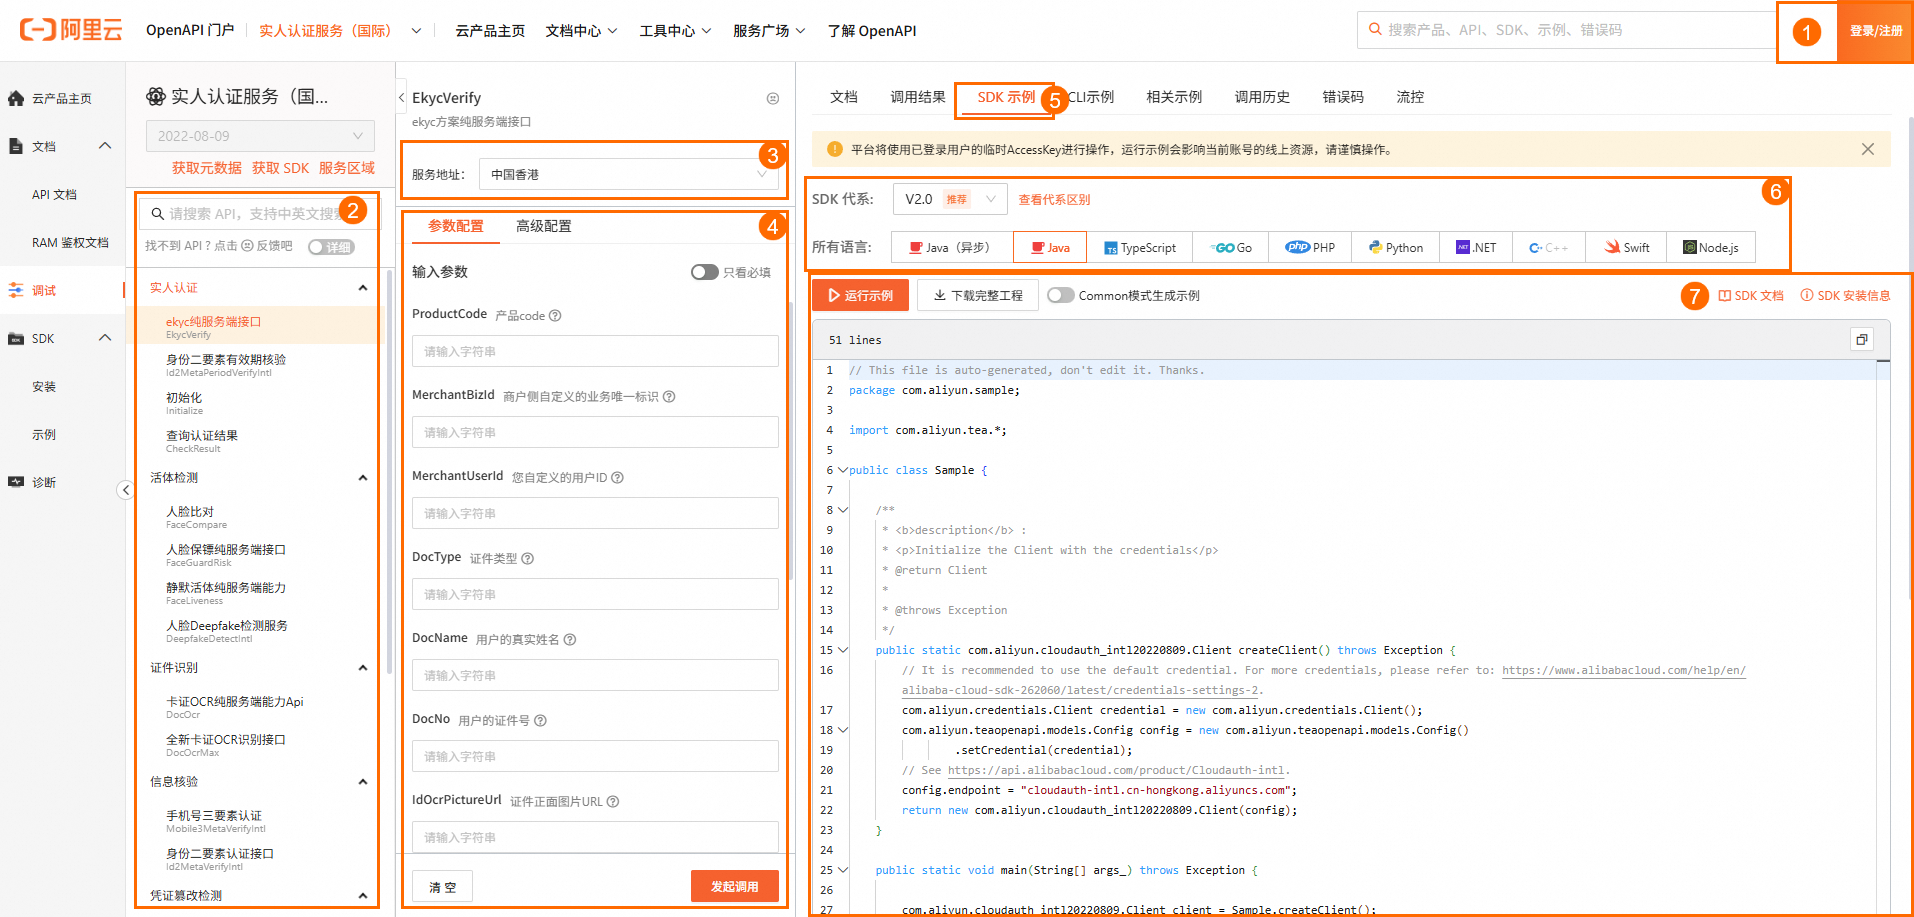1914x917 pixels.
Task: Open the 服务广场 menu in the top bar
Action: (x=769, y=31)
